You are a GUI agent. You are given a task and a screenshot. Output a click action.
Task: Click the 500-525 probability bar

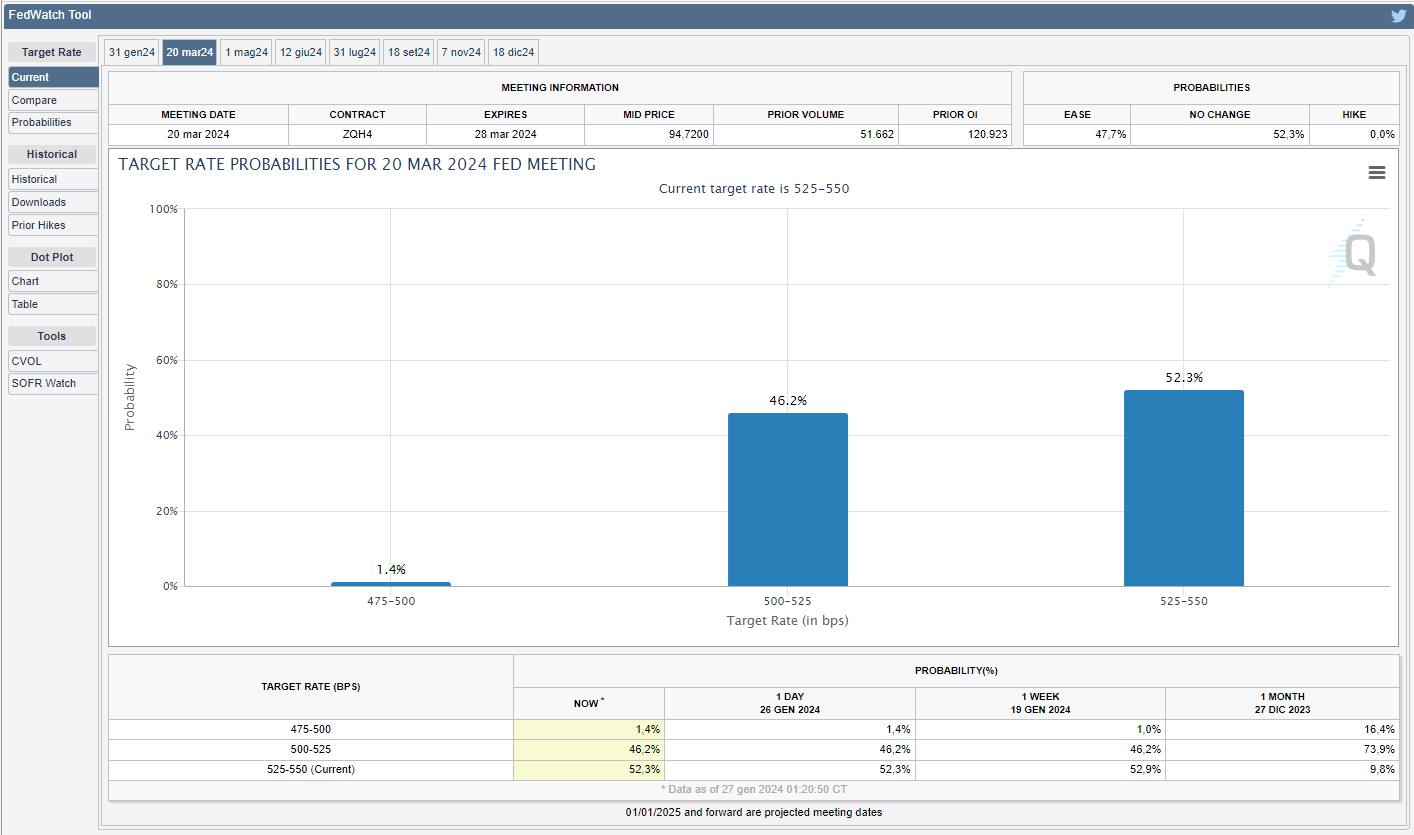[787, 500]
